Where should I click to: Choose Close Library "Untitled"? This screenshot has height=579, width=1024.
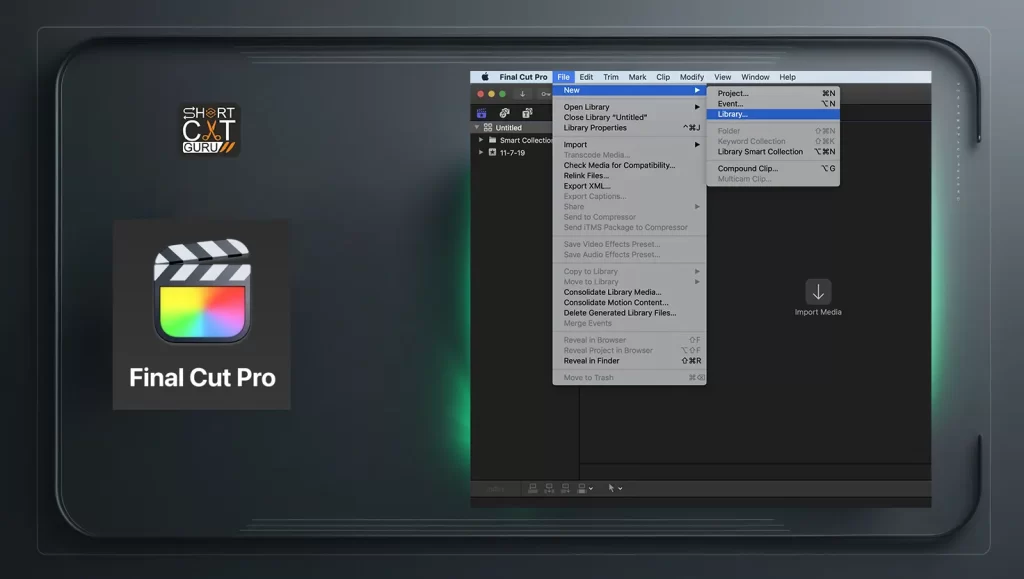(x=630, y=117)
